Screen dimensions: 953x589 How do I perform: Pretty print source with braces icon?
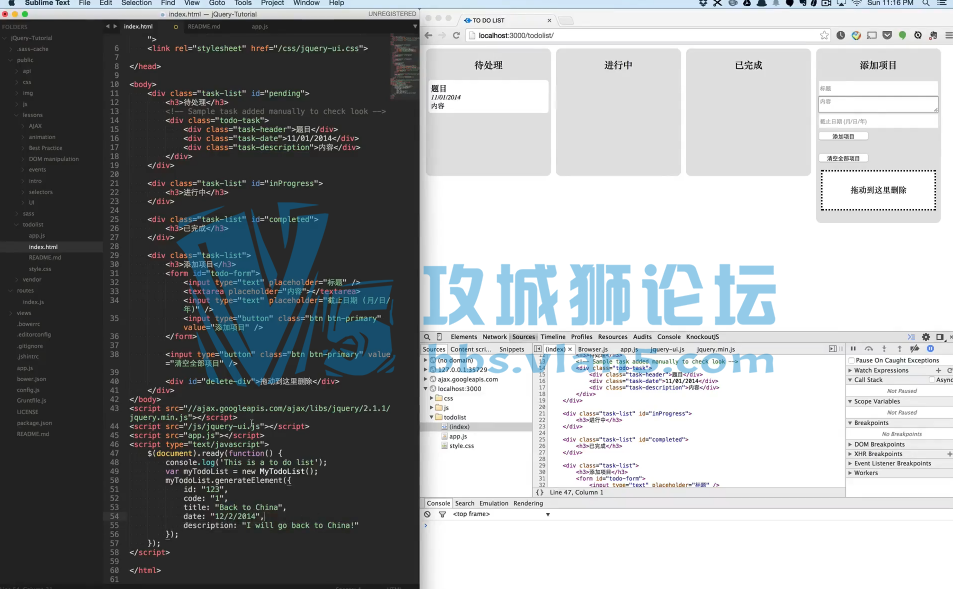coord(540,492)
